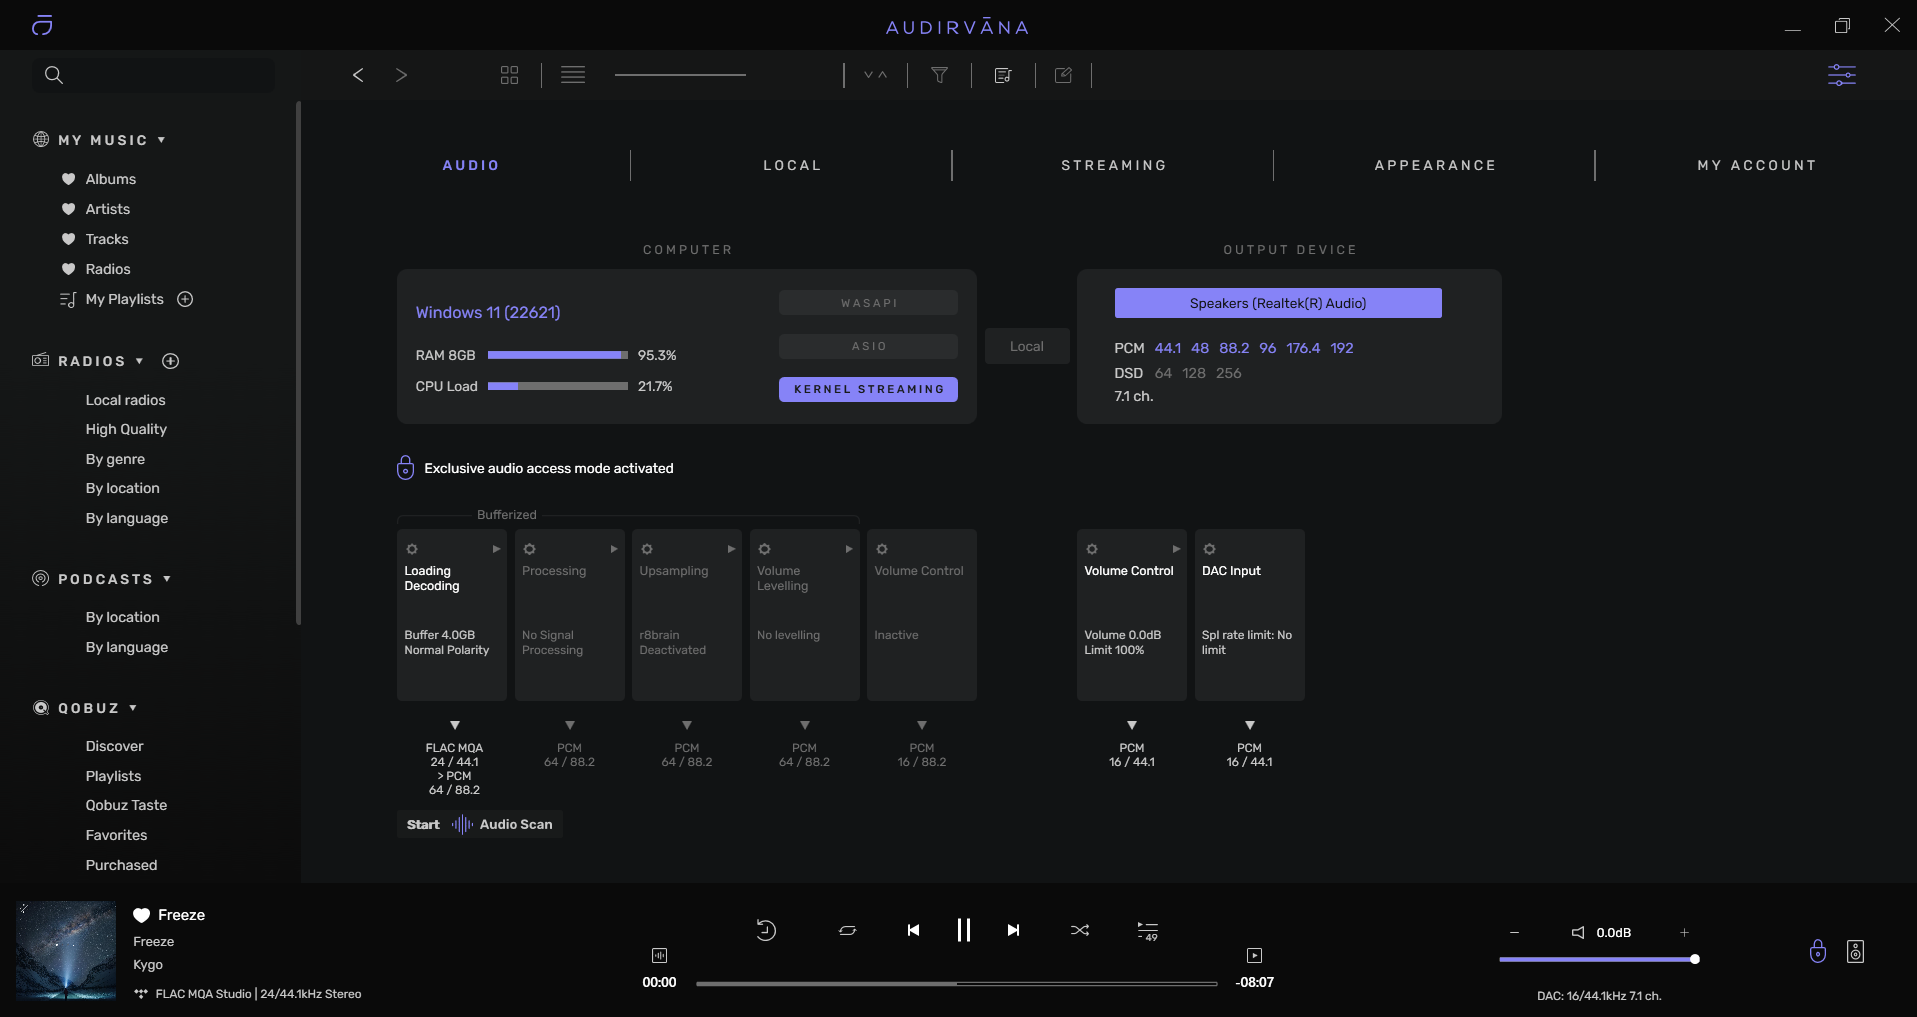The image size is (1917, 1017).
Task: Click the Local connection button
Action: coord(1027,346)
